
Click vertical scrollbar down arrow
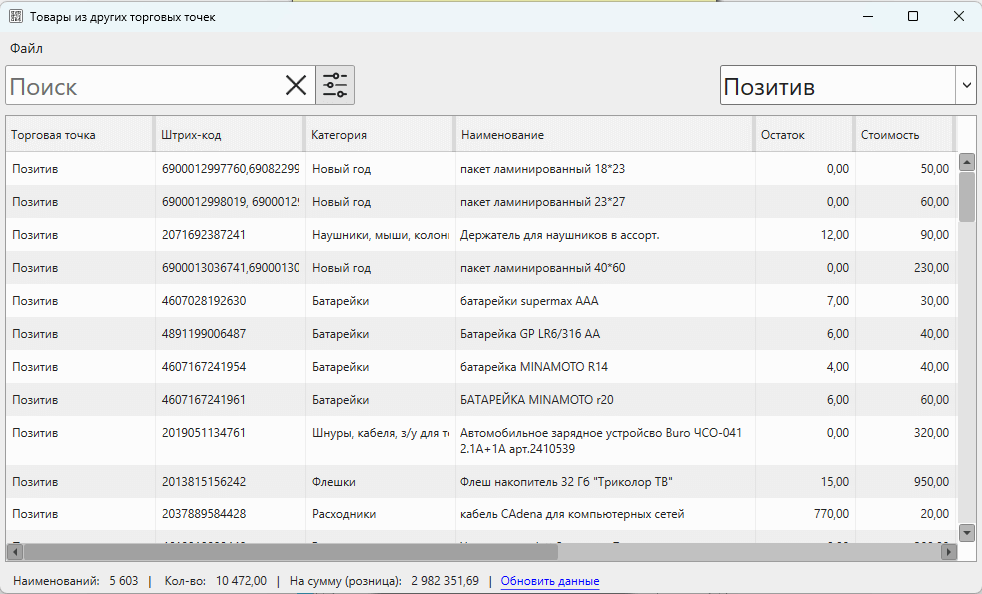(966, 532)
